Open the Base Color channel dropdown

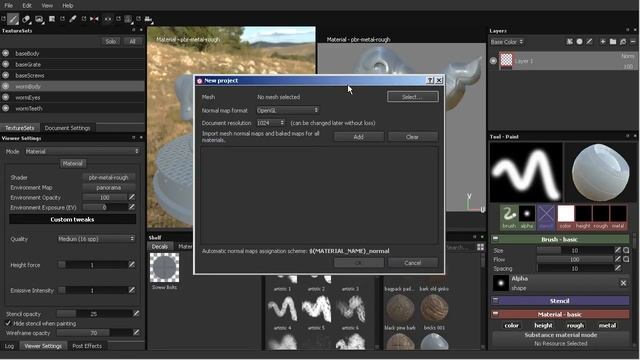pyautogui.click(x=507, y=42)
